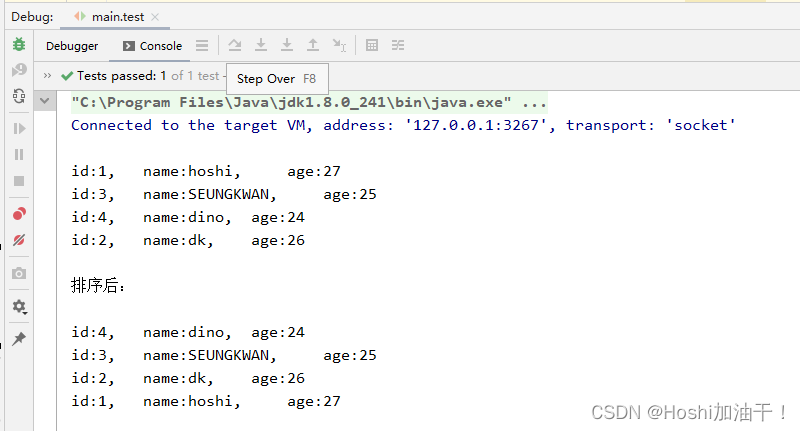Click the layout hamburger icon after Console
The image size is (800, 431).
click(202, 46)
